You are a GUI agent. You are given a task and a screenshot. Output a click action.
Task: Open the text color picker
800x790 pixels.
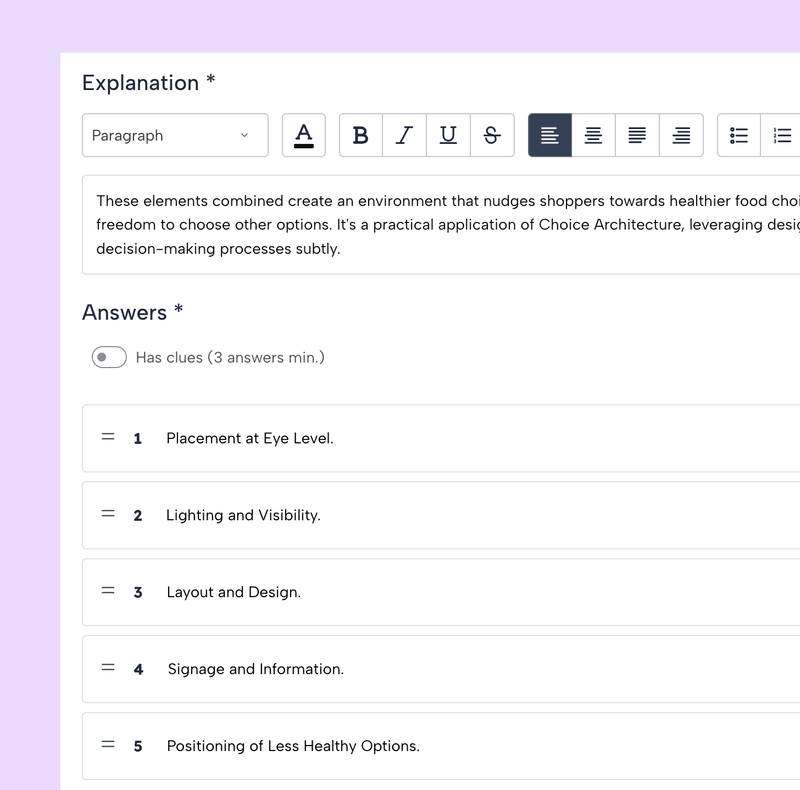[304, 136]
